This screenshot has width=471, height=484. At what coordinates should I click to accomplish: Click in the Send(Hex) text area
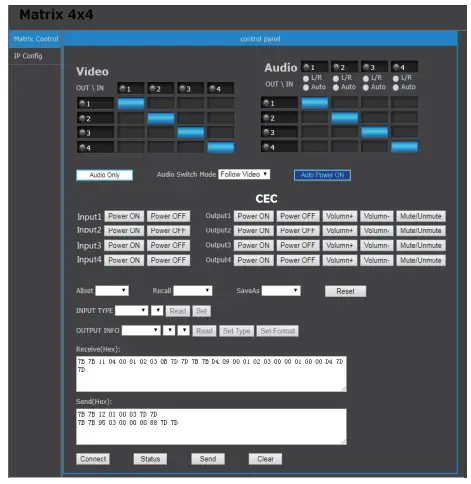(x=211, y=427)
